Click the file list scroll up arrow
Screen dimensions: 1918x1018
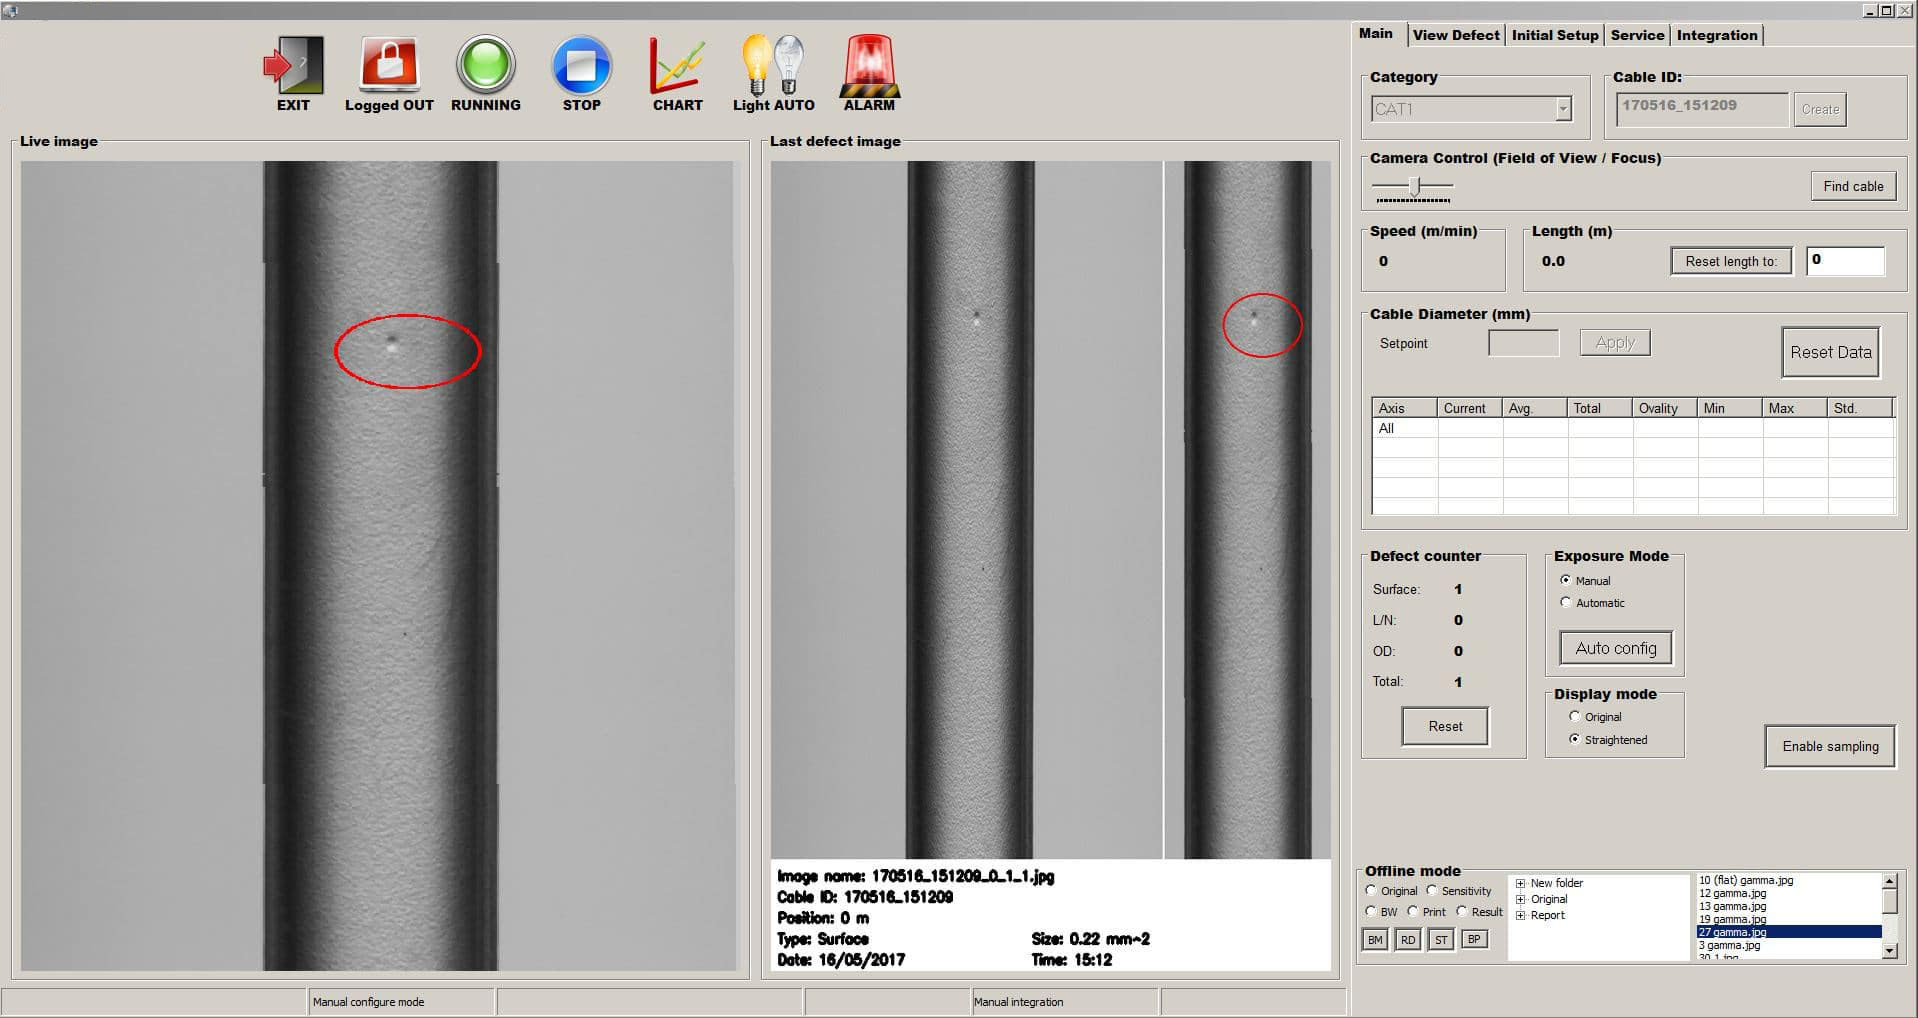[x=1890, y=881]
